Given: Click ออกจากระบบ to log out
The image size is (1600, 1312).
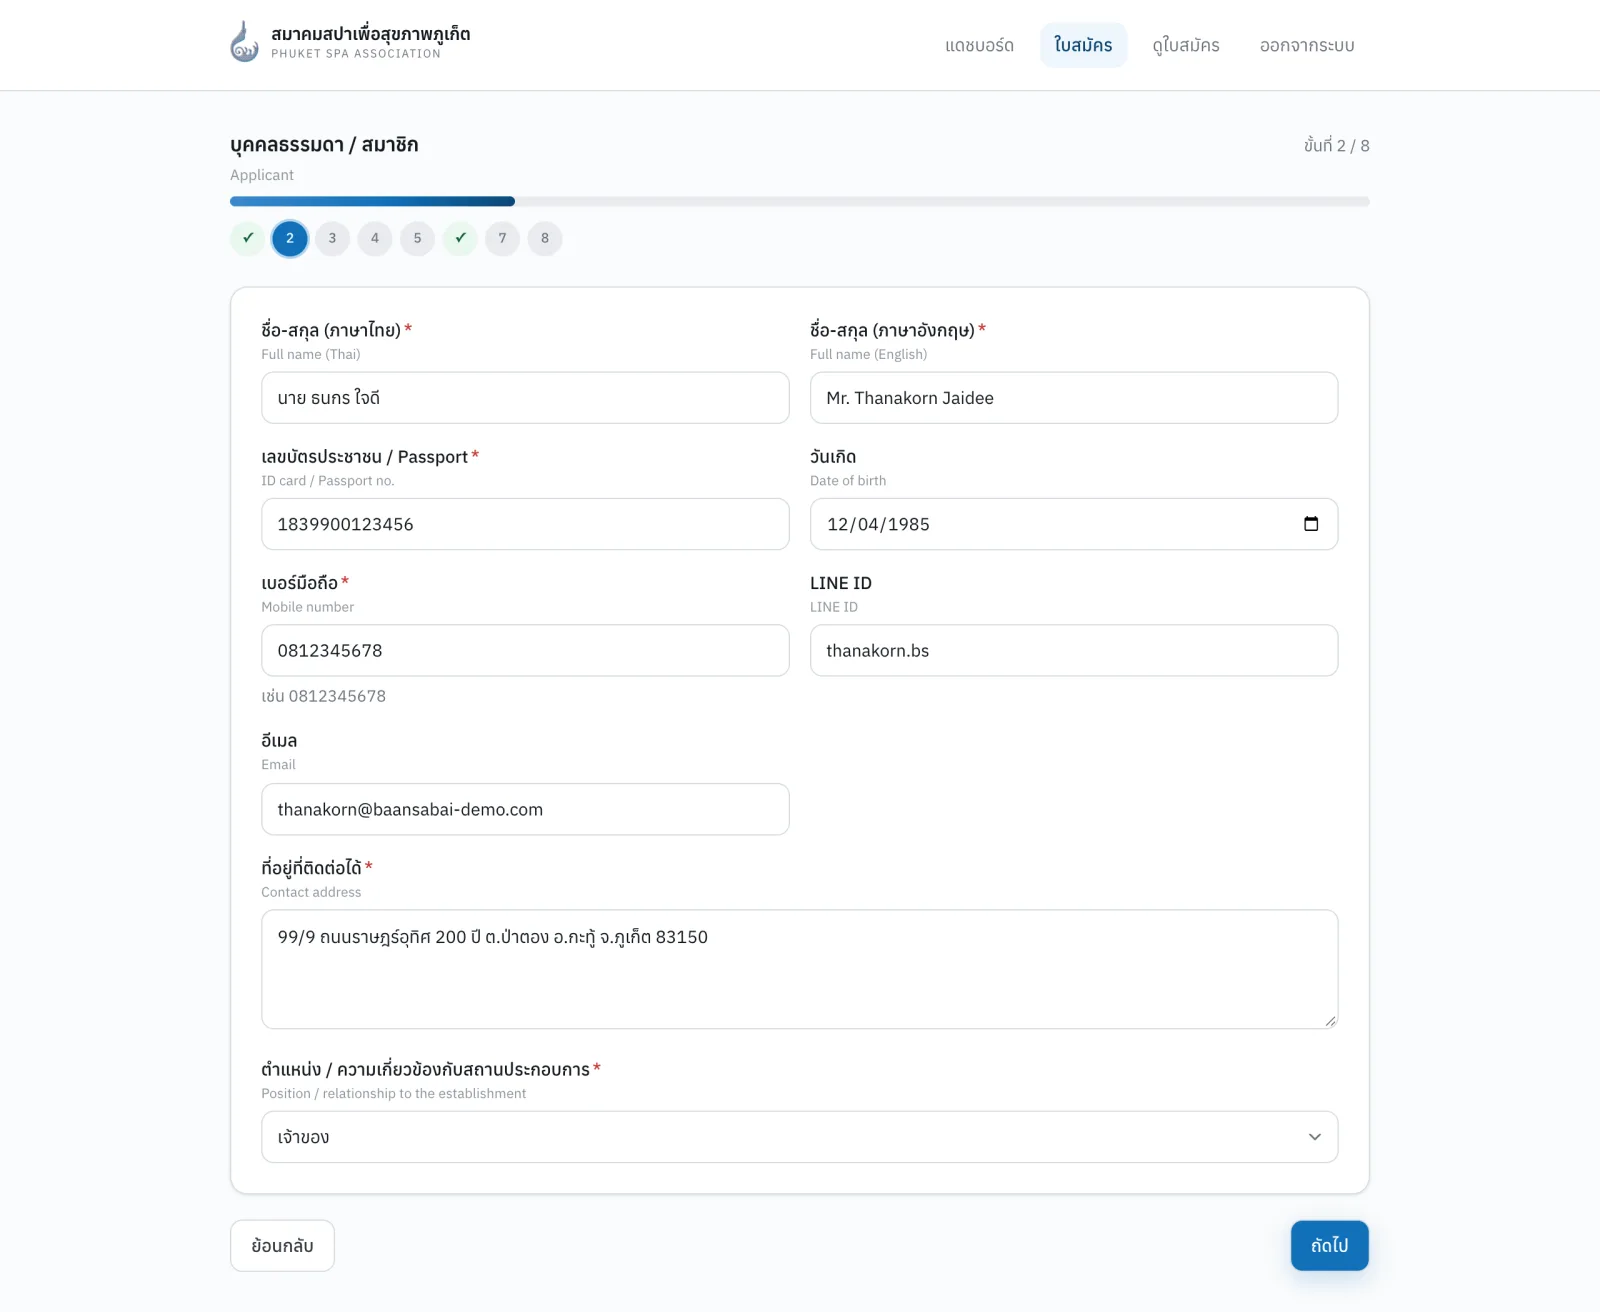Looking at the screenshot, I should [x=1307, y=45].
